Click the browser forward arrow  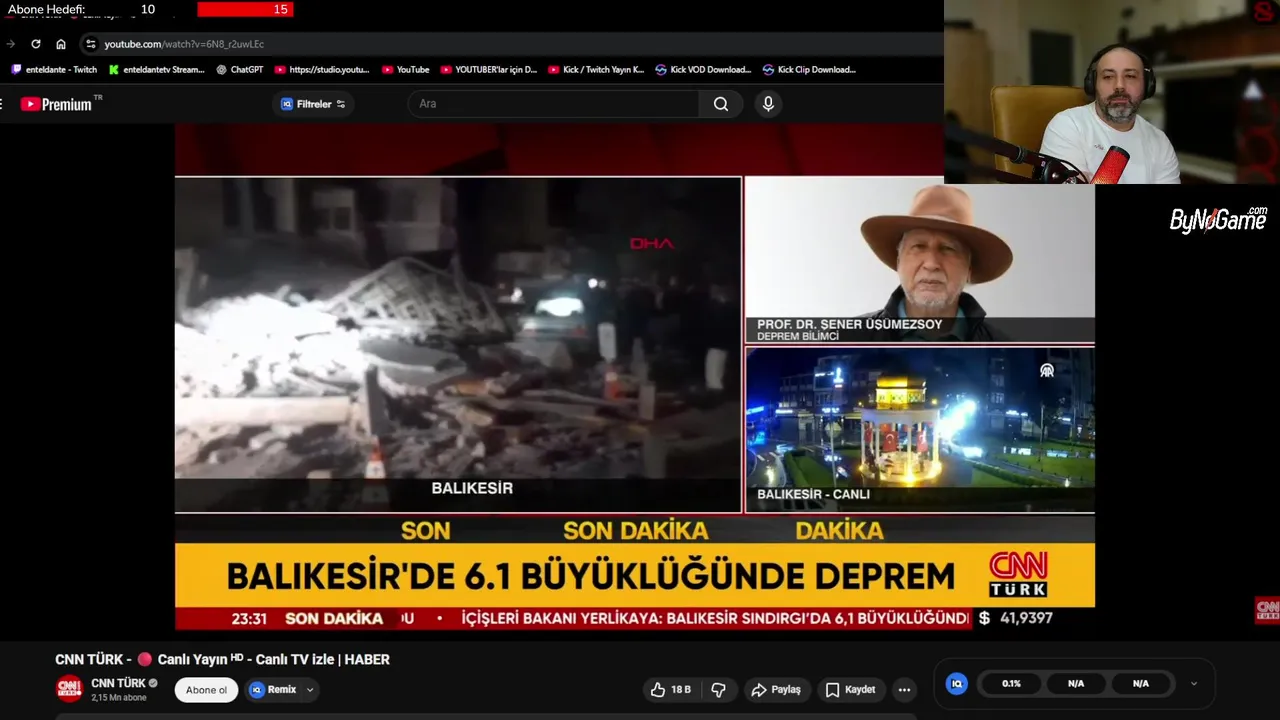coord(11,44)
